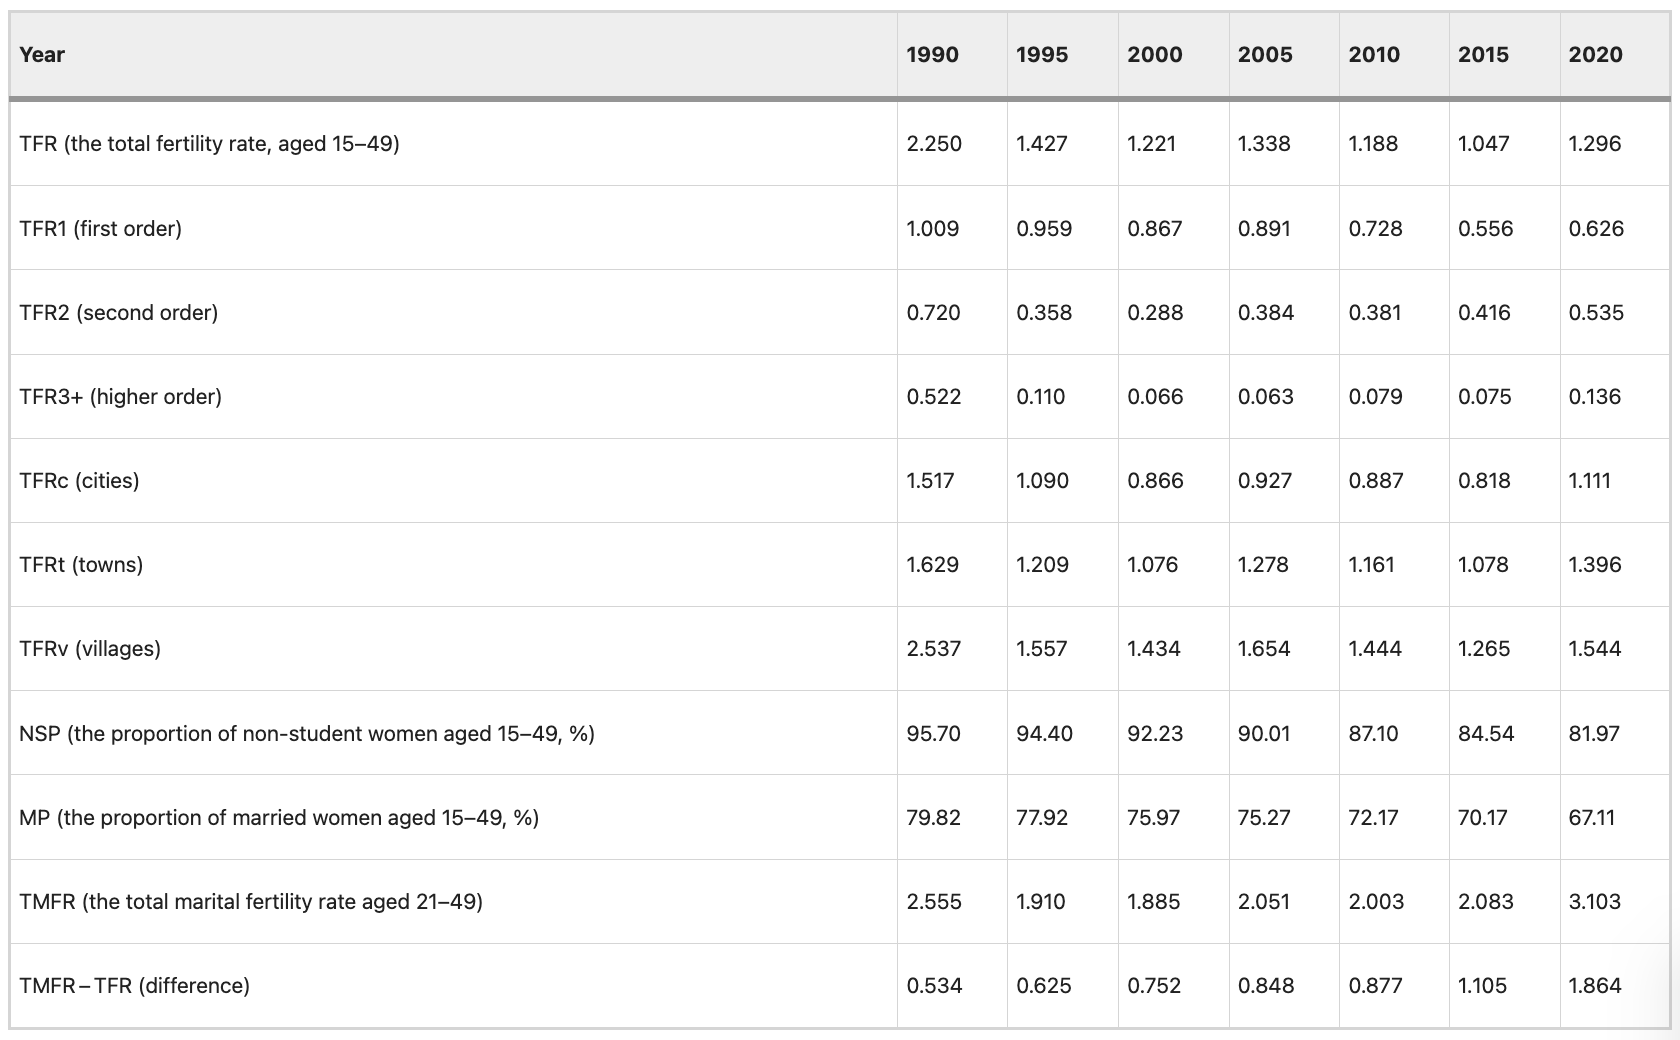Select TMFR value 3.103
Screen dimensions: 1680x1040
coord(1595,902)
